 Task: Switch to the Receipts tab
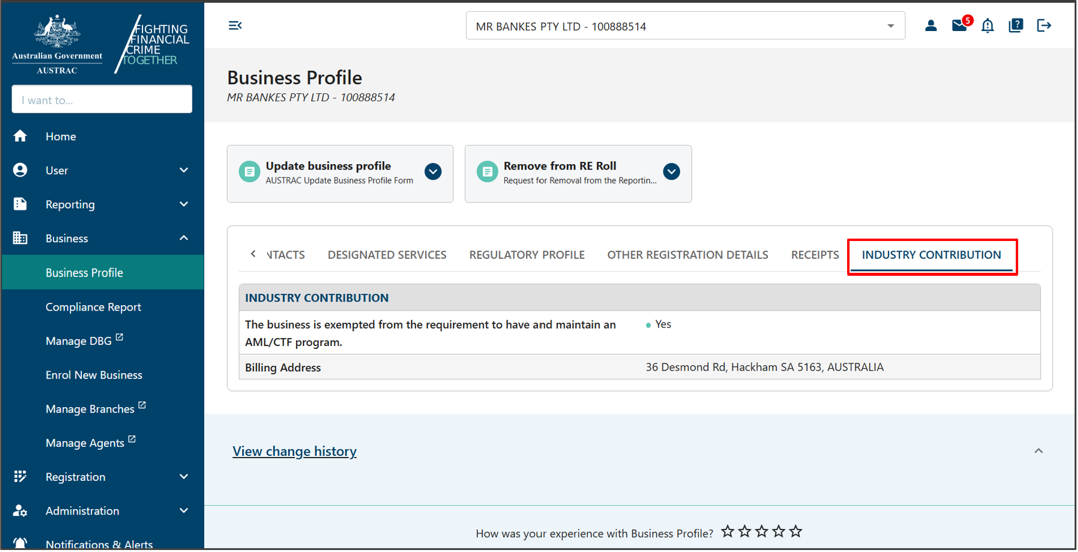(x=815, y=255)
